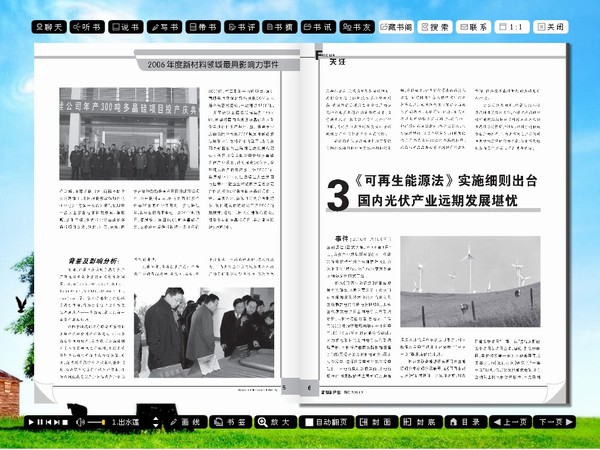Set page view to 1:1 scale

click(x=512, y=27)
